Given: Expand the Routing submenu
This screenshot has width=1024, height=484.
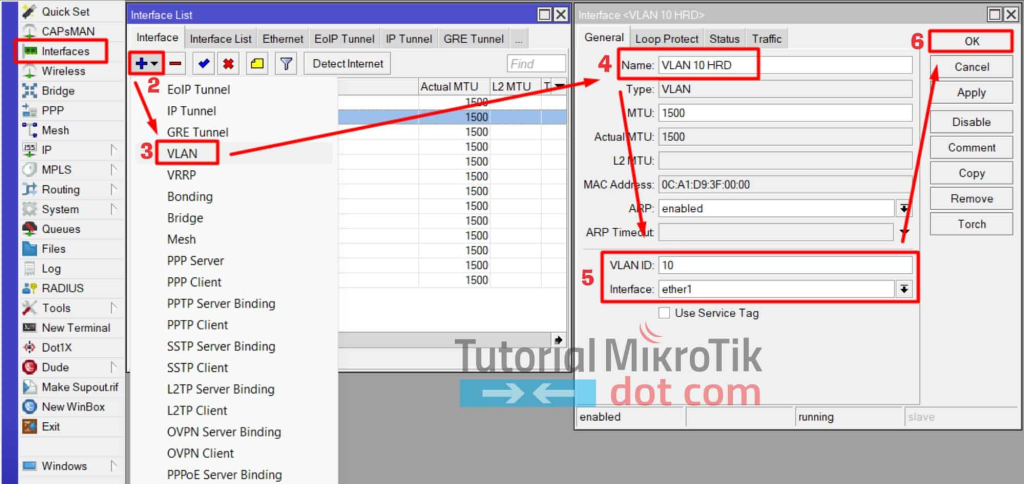Looking at the screenshot, I should tap(113, 189).
